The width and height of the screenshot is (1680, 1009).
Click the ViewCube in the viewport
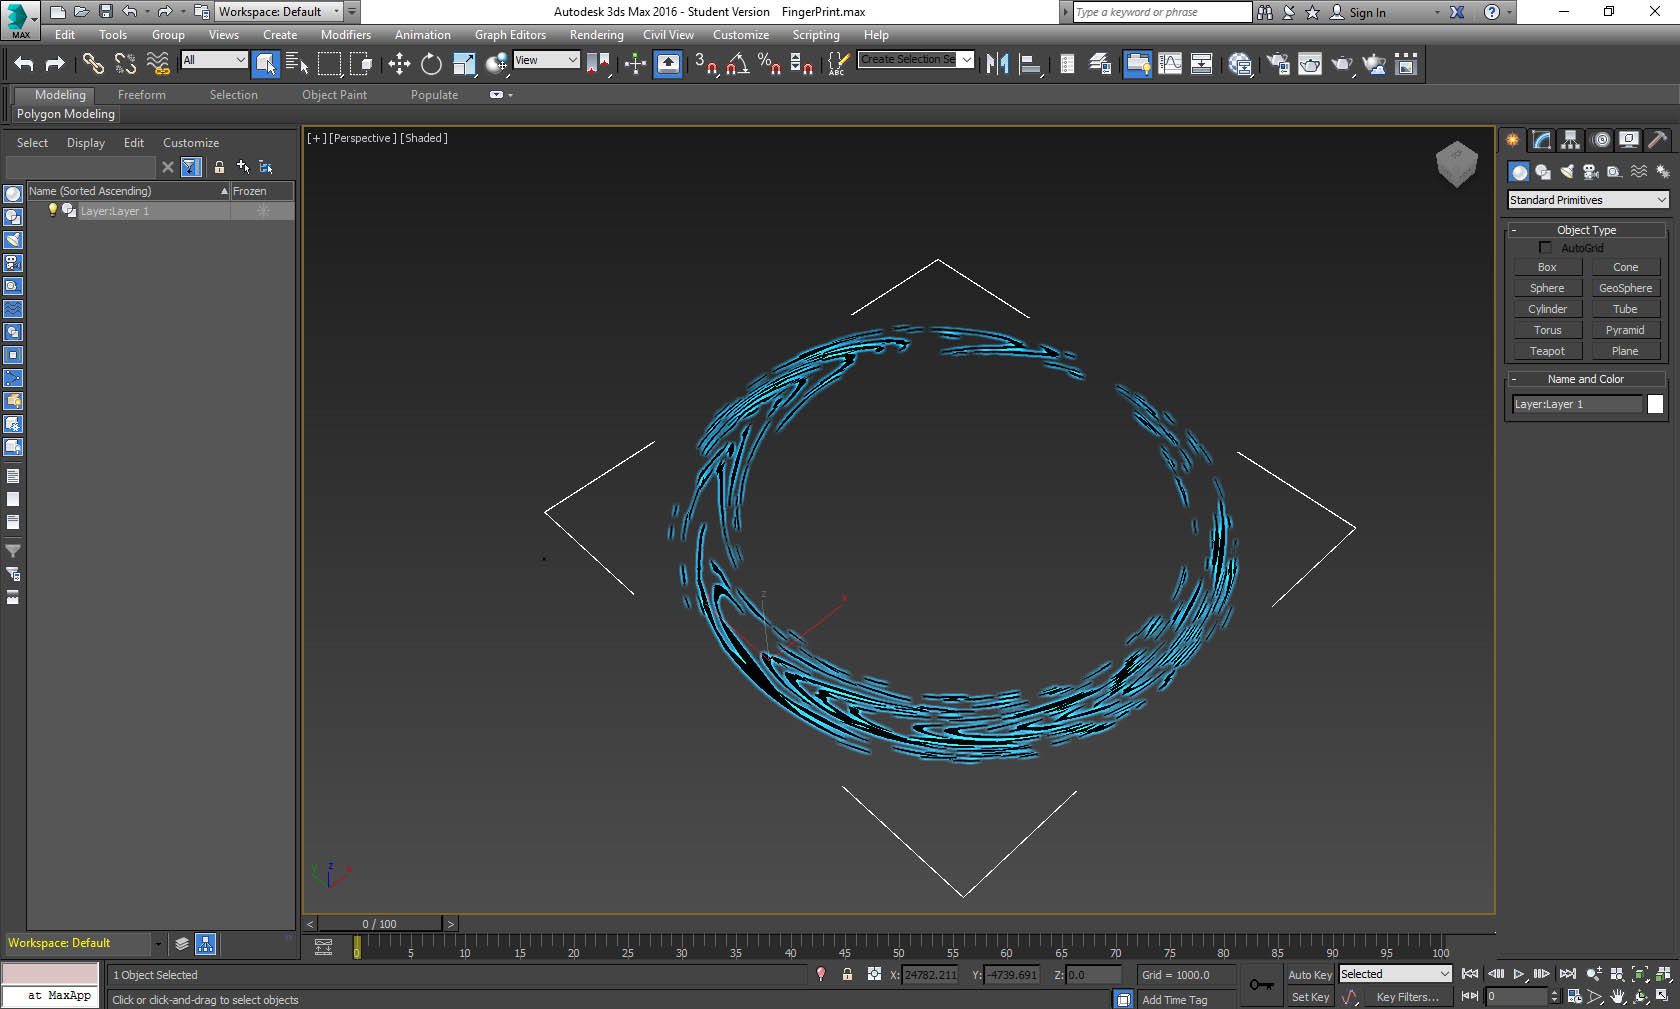(1456, 163)
